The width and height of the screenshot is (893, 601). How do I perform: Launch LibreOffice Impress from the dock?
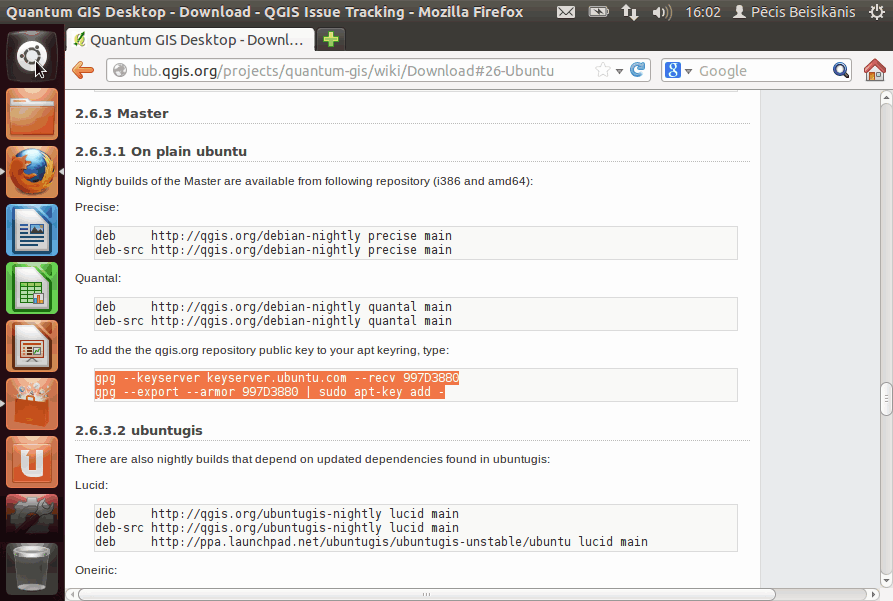(32, 346)
